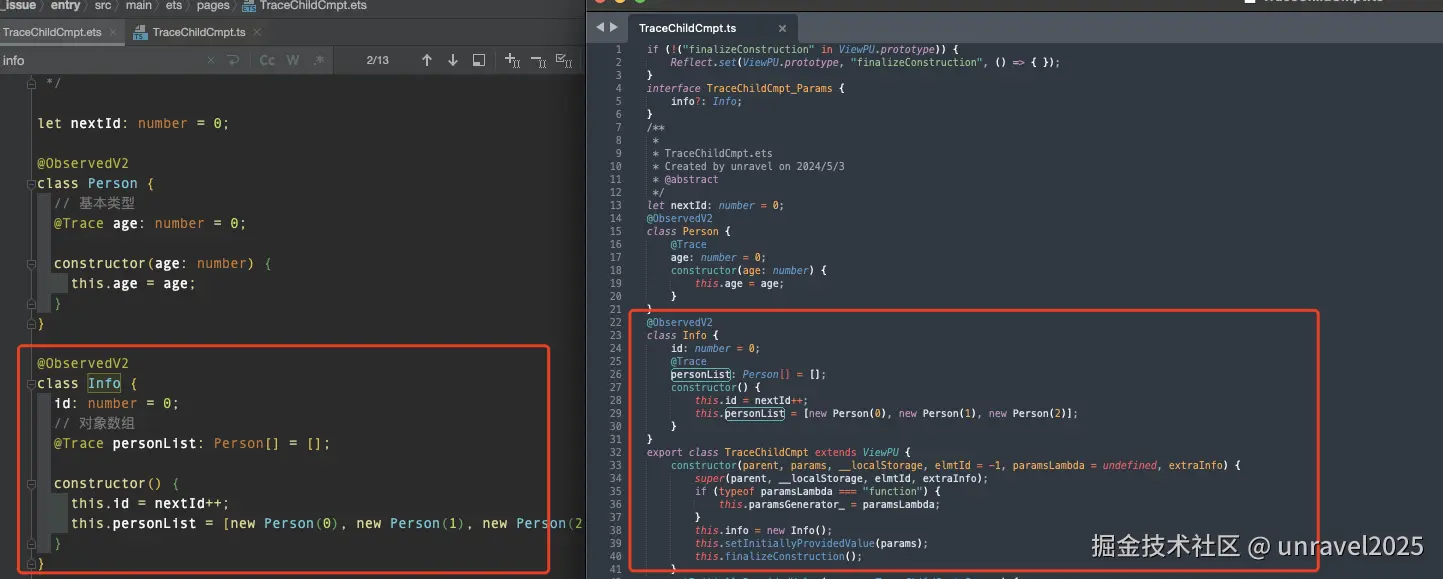
Task: Click ETS file icon in breadcrumb
Action: click(x=249, y=6)
